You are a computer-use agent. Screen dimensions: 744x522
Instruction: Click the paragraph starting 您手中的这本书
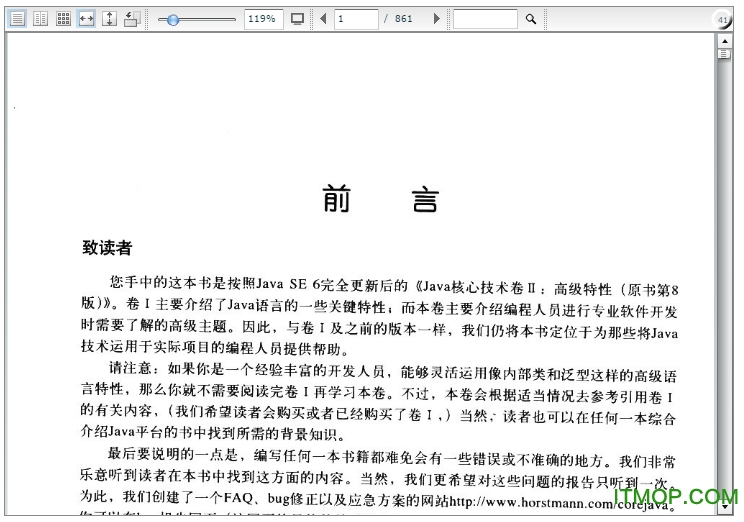pyautogui.click(x=380, y=316)
